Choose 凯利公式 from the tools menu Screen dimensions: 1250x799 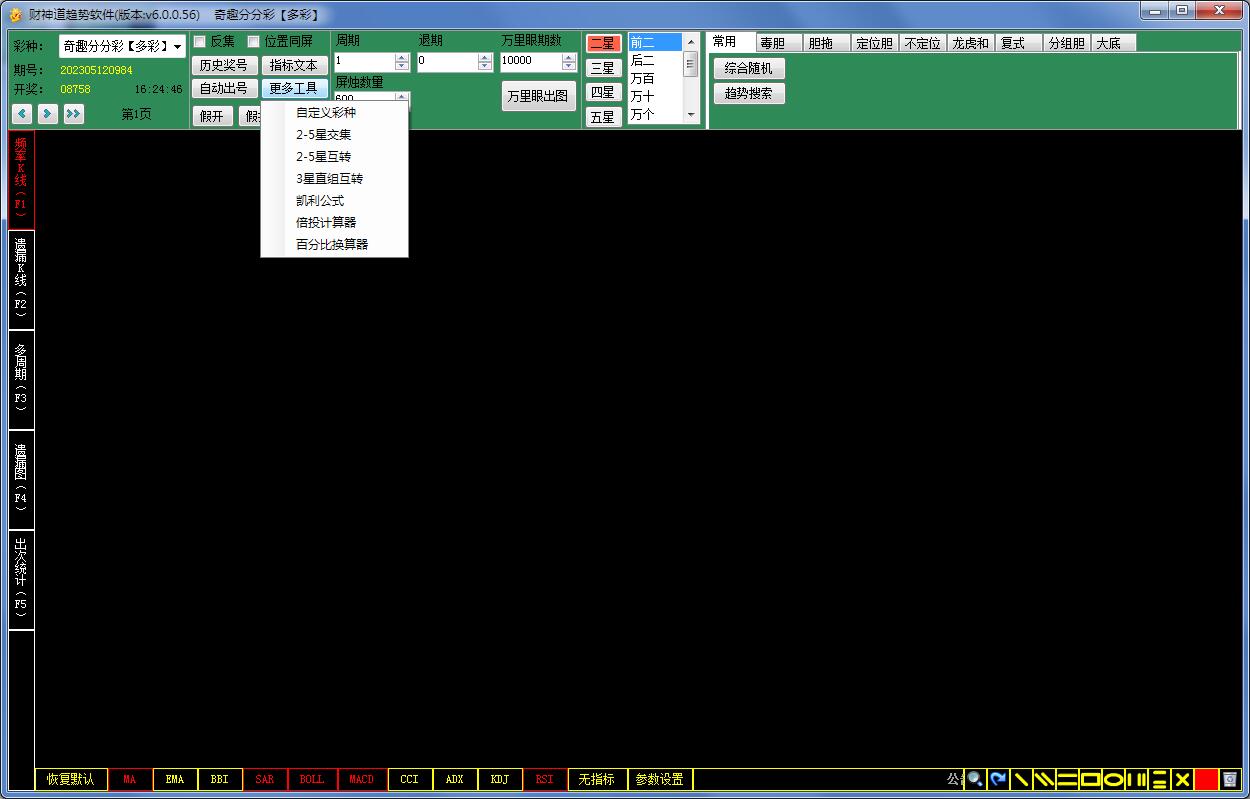(x=320, y=200)
